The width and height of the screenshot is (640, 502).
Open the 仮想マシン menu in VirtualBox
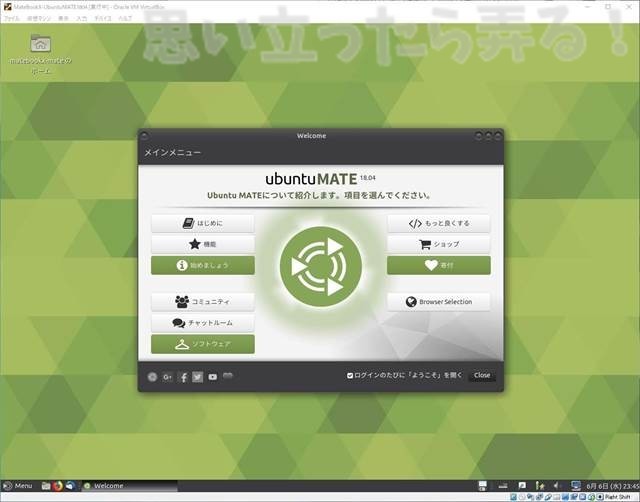39,18
